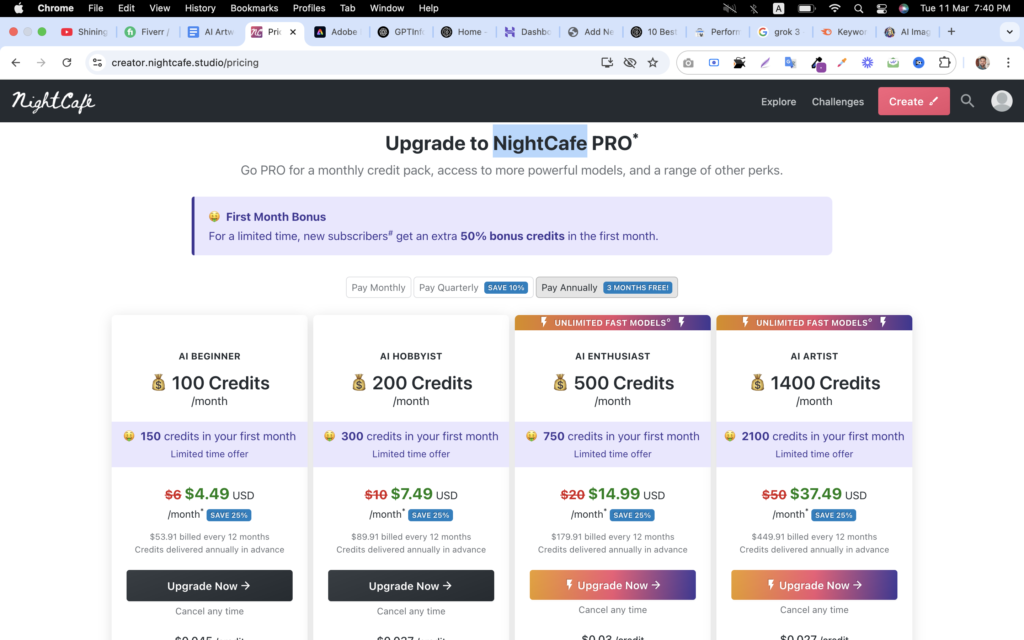Open the View menu in menu bar
The image size is (1024, 640).
click(159, 8)
